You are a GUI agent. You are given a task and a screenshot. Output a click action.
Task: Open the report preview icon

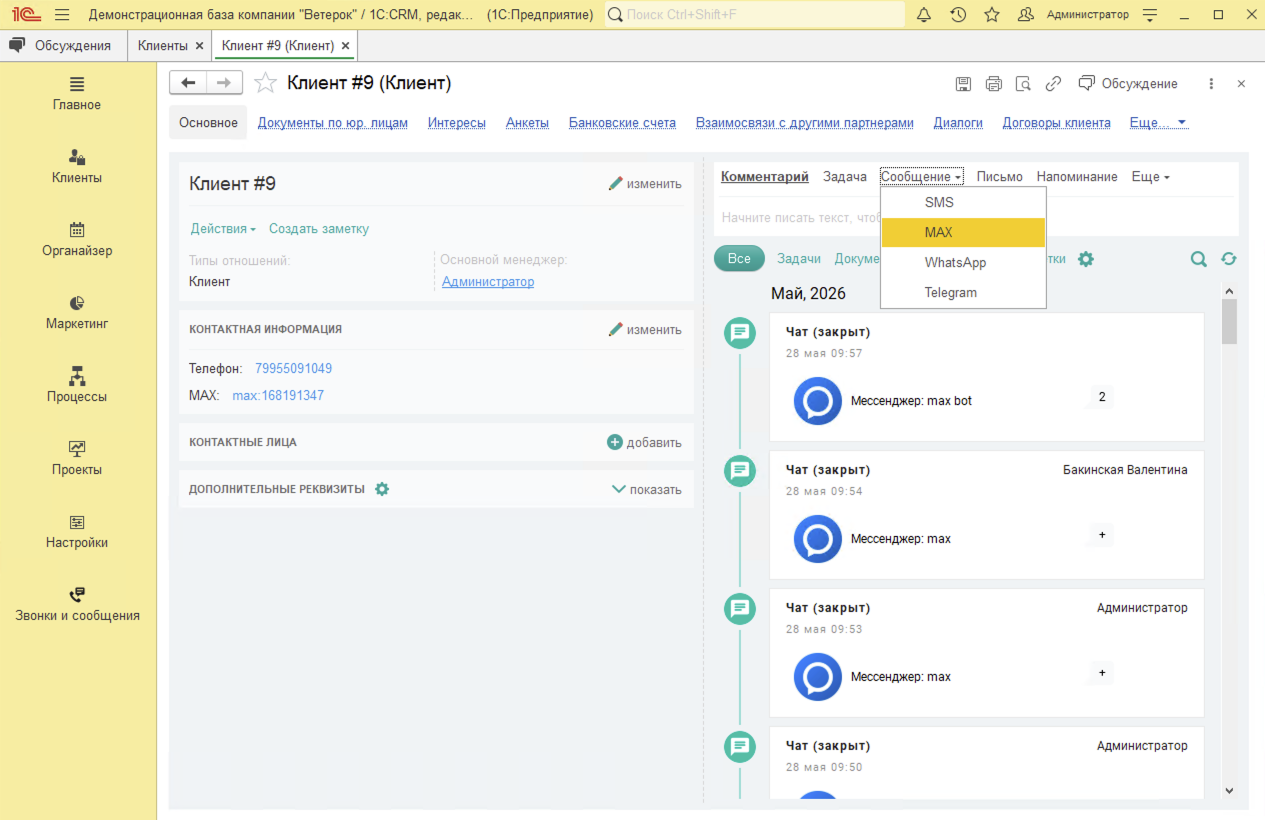[x=1023, y=84]
